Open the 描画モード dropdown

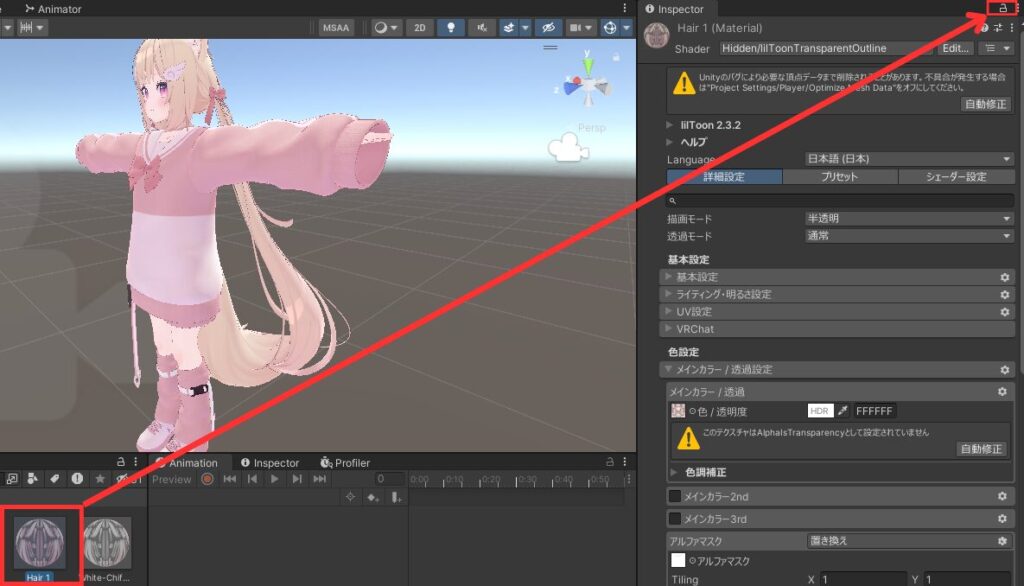coord(909,218)
